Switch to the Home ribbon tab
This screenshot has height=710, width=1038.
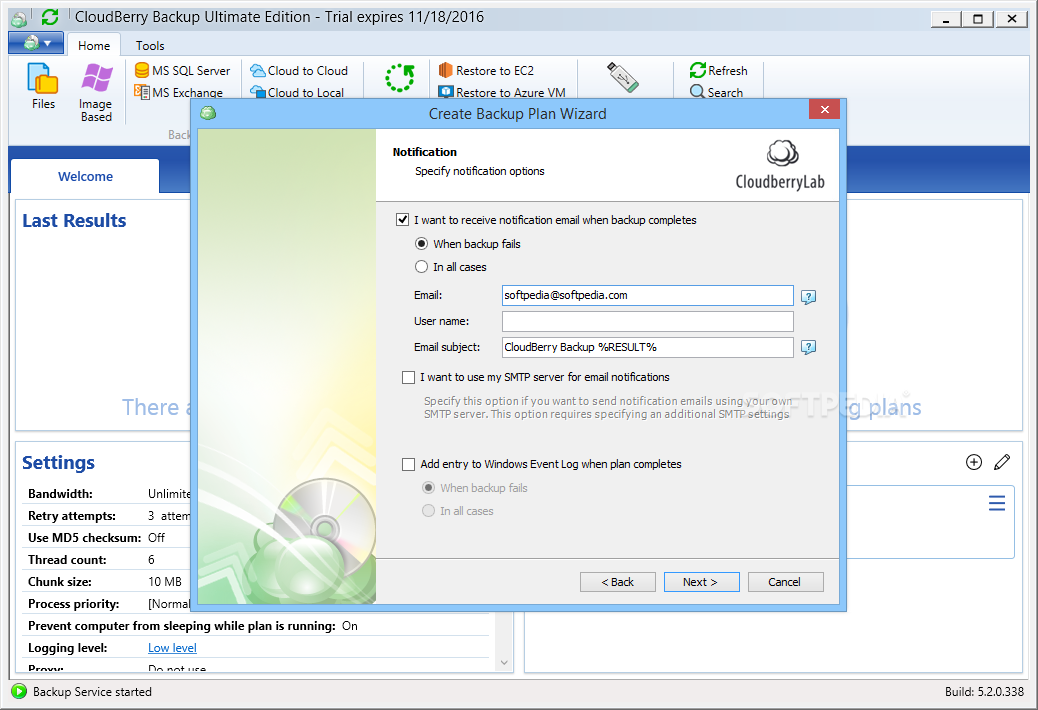click(94, 46)
